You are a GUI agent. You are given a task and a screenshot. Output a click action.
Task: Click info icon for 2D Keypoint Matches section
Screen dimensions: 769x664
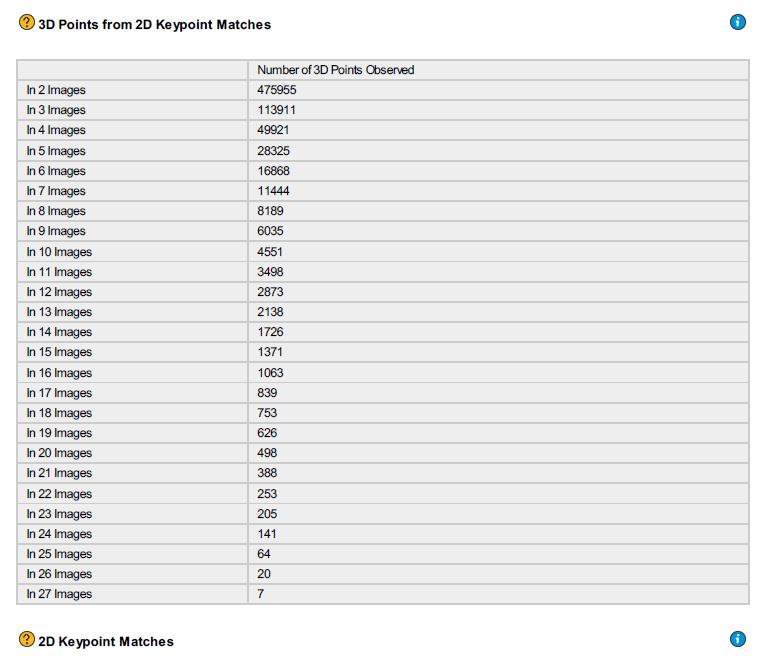pyautogui.click(x=738, y=639)
